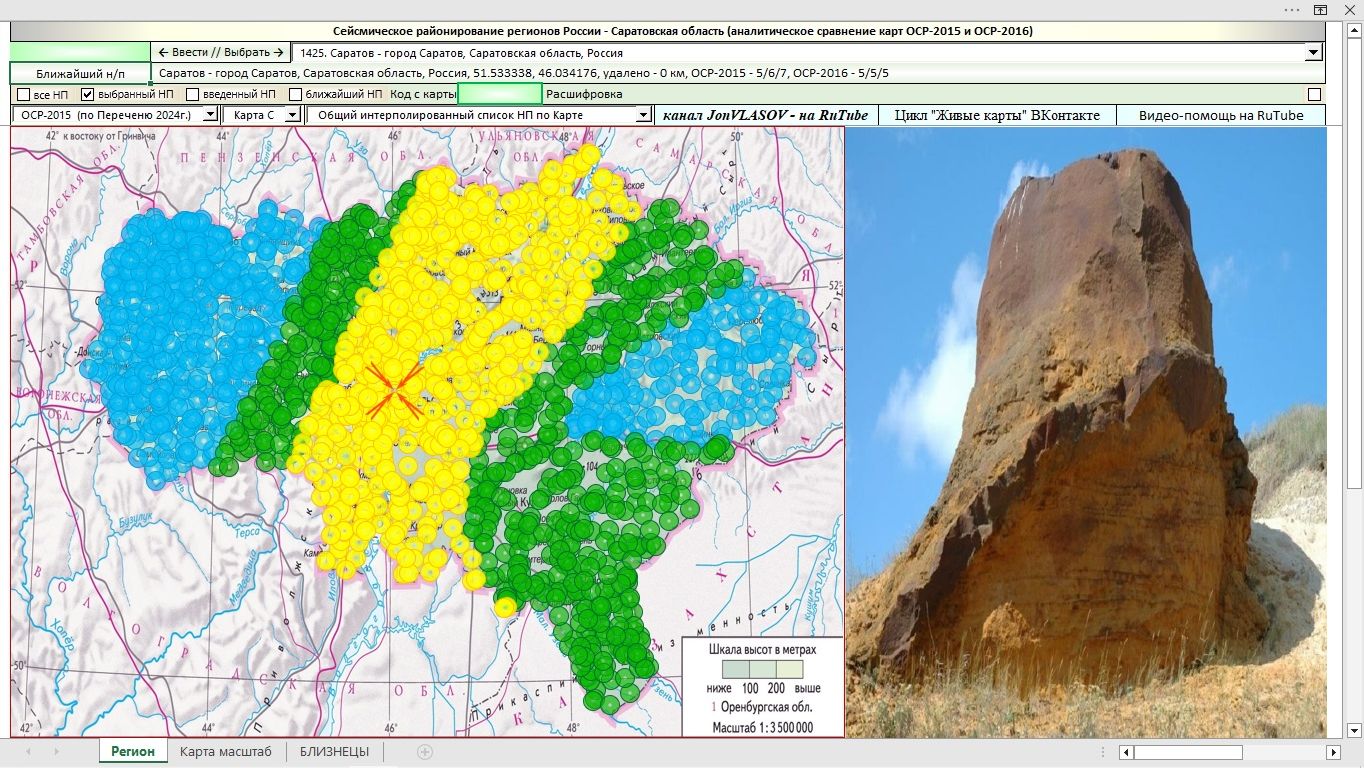Add a new sheet with the plus icon
1364x768 pixels.
click(425, 752)
